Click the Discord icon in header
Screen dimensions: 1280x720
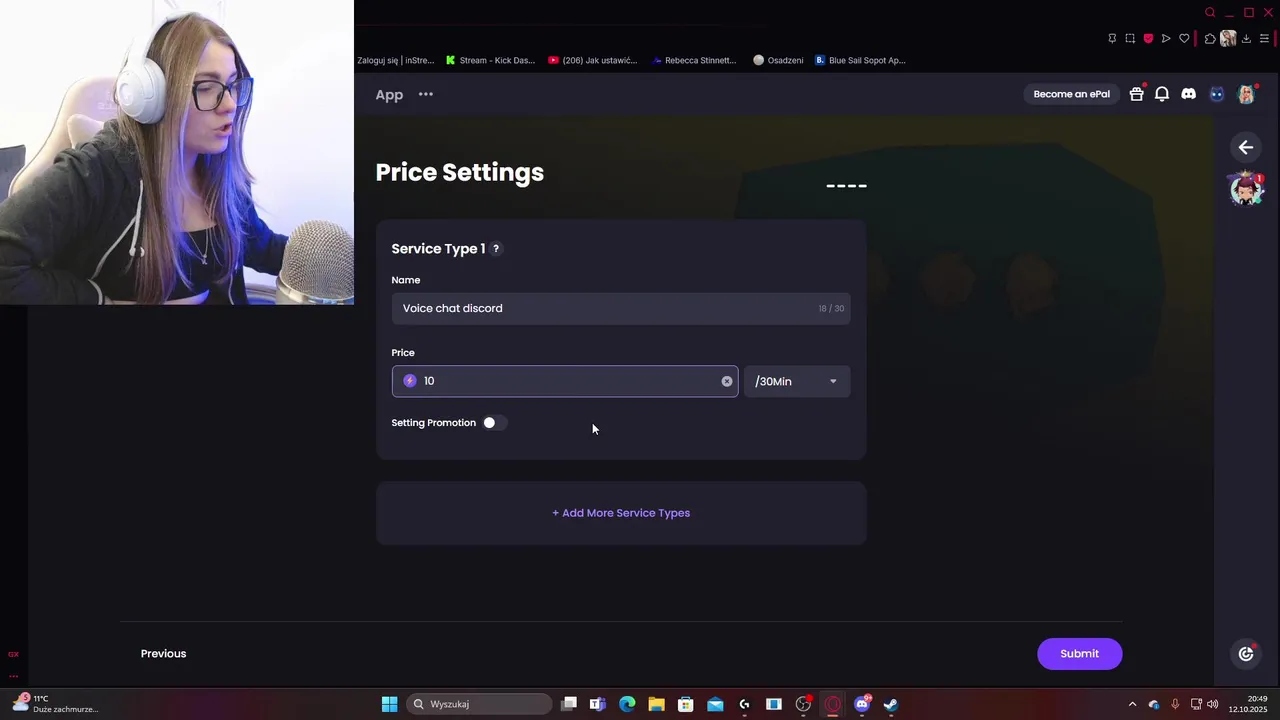(x=1188, y=94)
